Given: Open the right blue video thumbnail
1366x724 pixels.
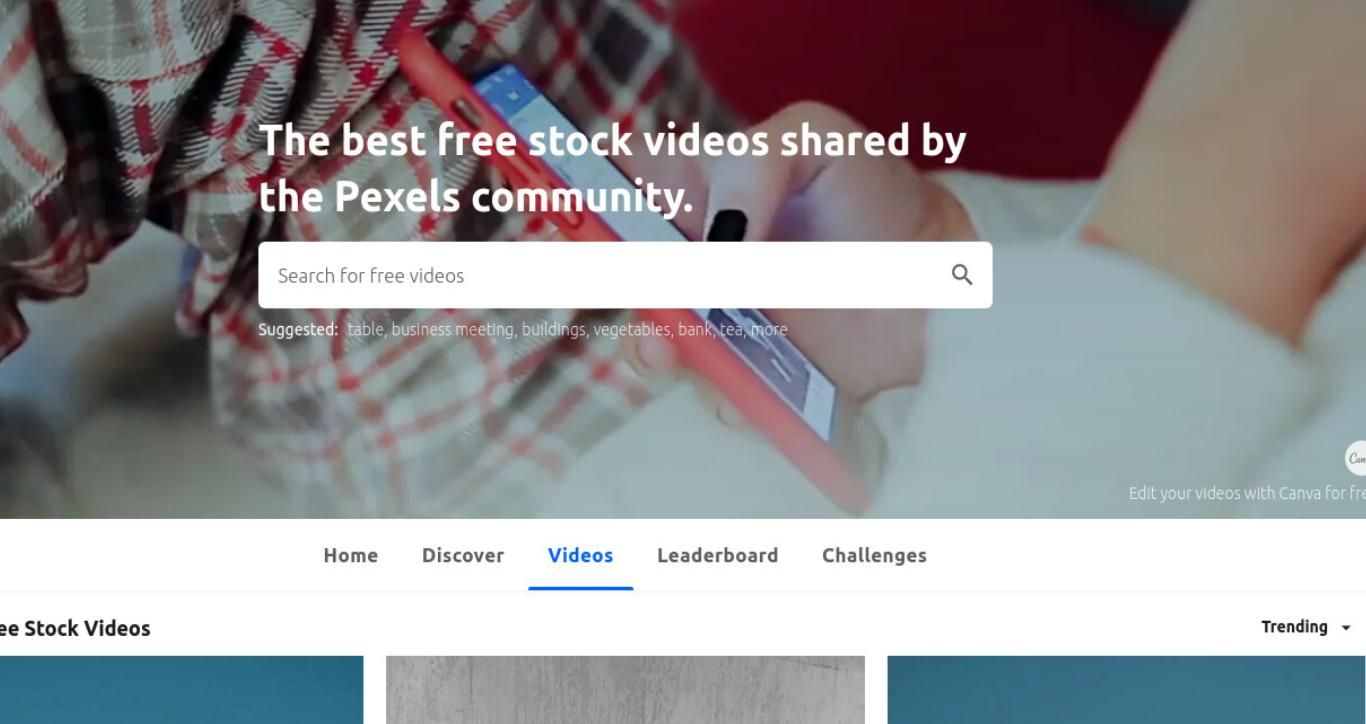Looking at the screenshot, I should pos(1126,690).
